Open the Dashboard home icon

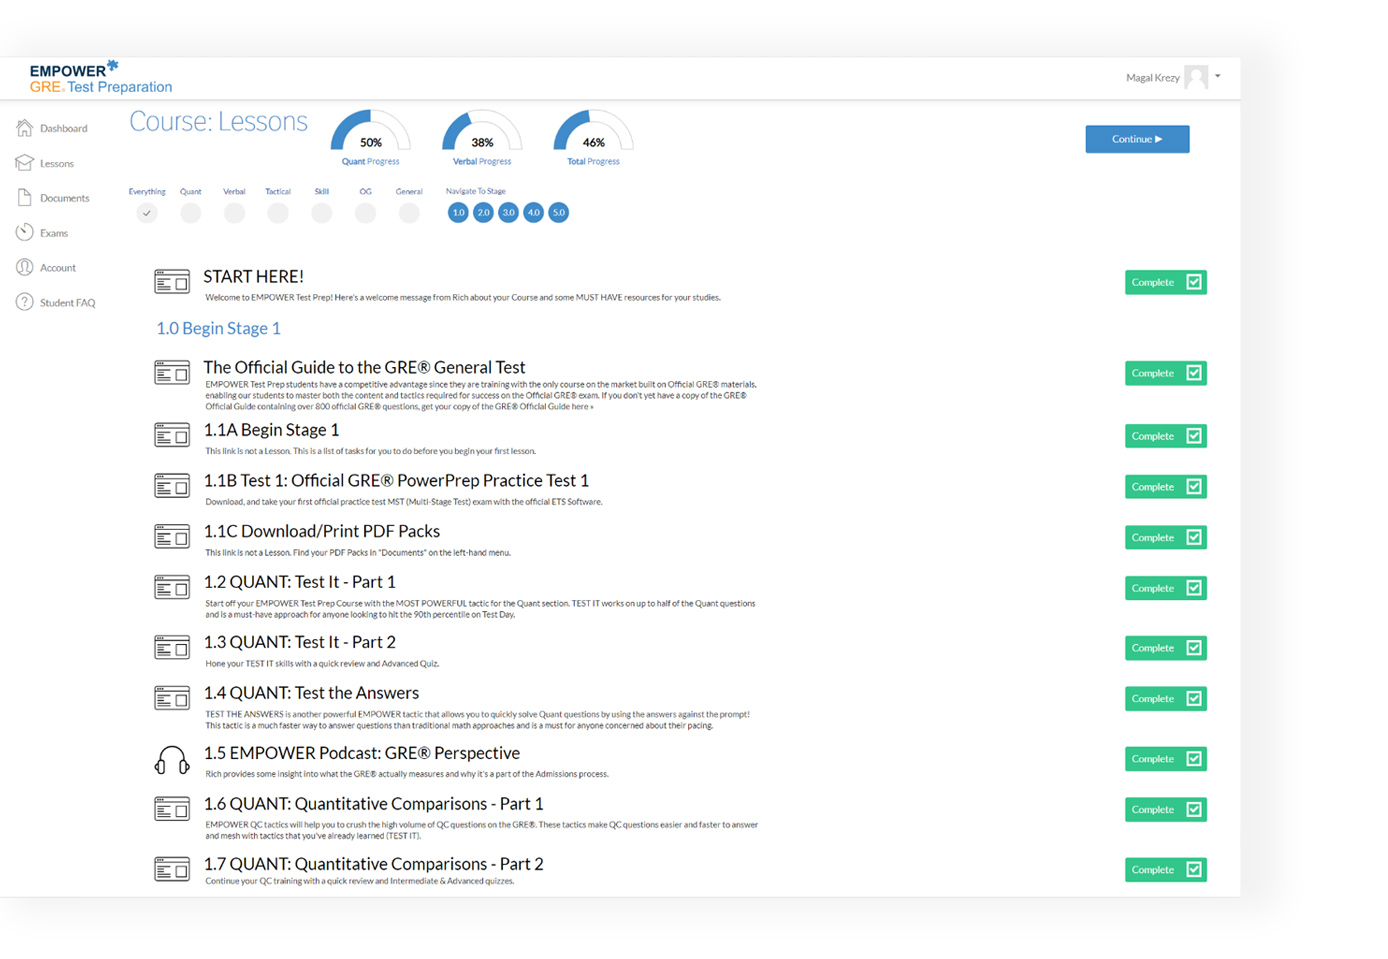coord(25,128)
